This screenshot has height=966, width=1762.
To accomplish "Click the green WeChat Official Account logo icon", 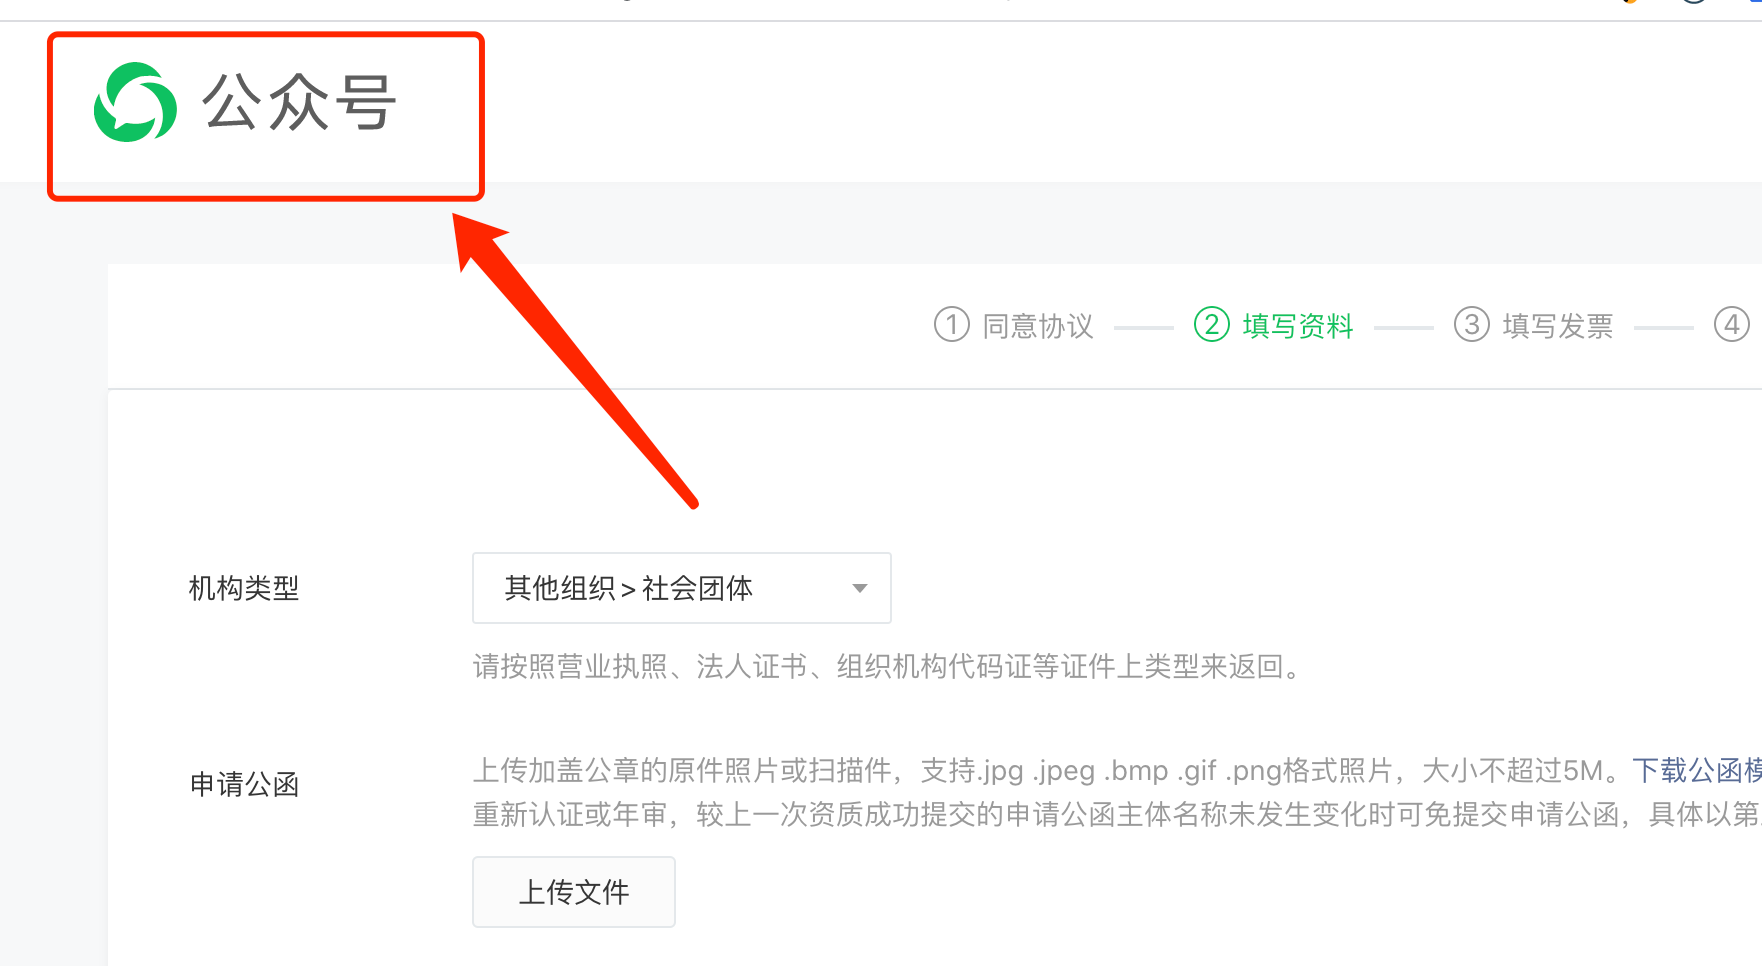I will click(x=135, y=102).
